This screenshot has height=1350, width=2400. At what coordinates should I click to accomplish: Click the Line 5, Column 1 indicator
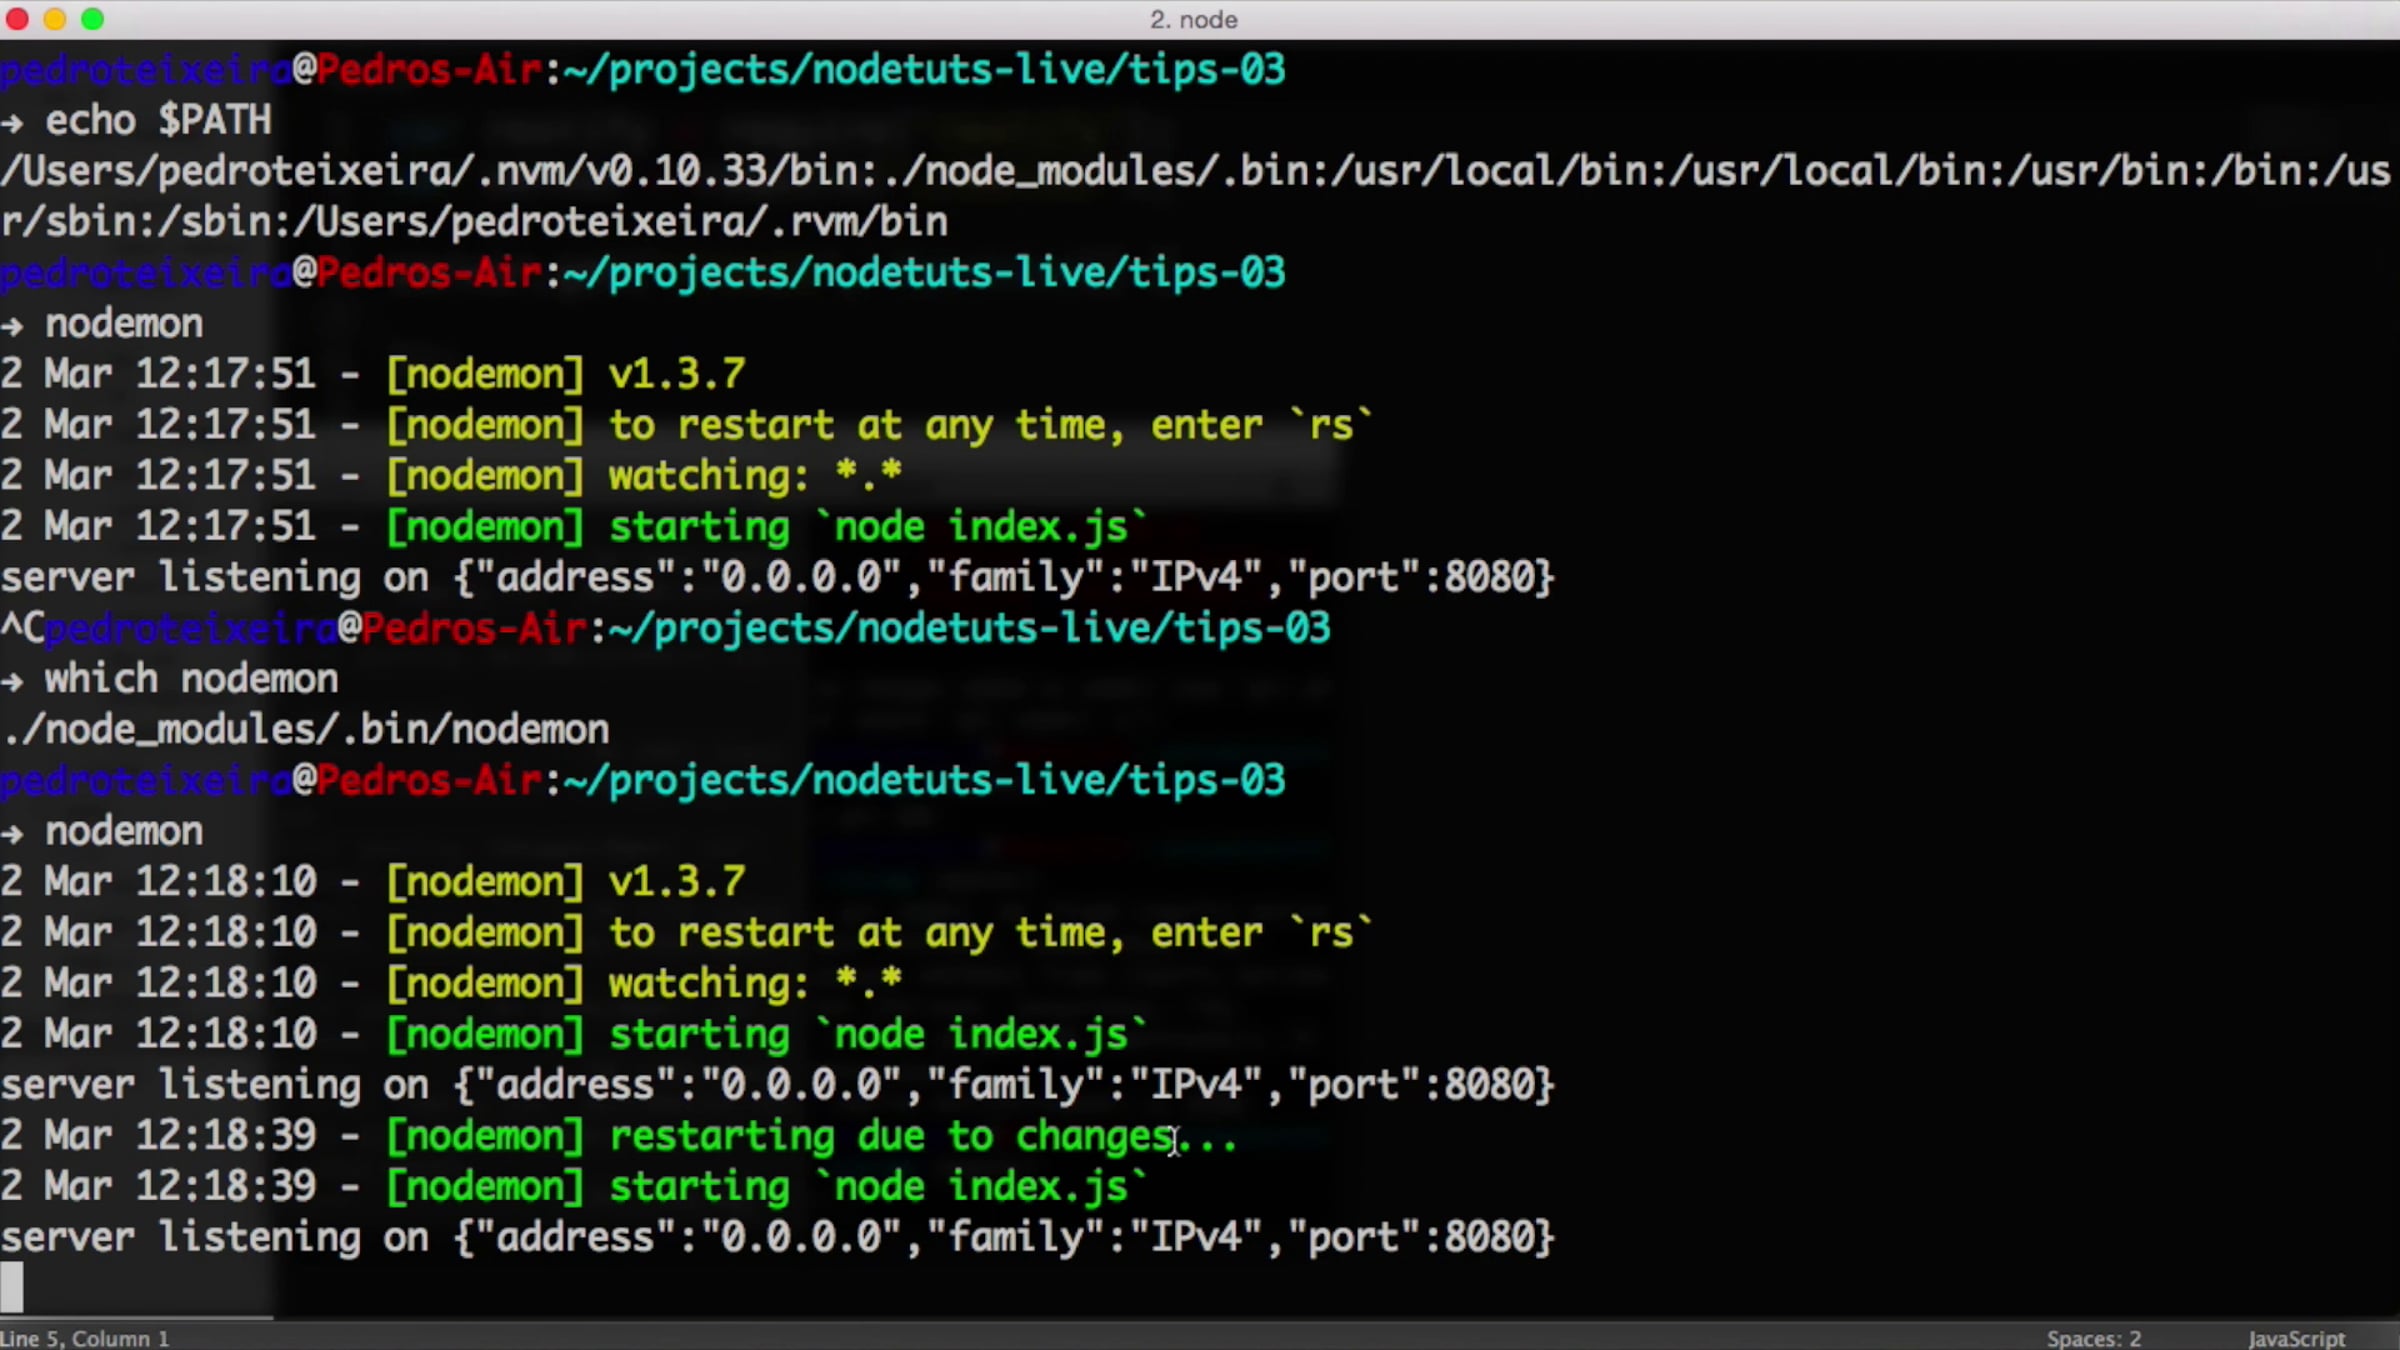86,1338
